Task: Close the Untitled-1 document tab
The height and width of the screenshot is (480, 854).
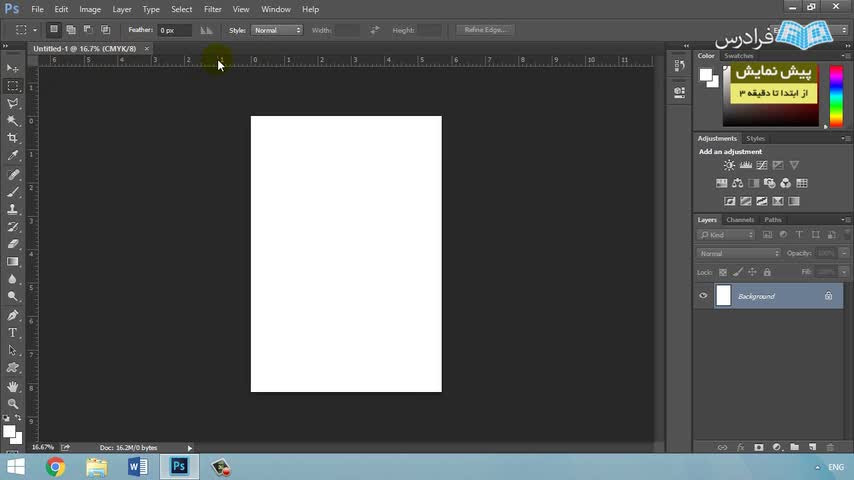Action: [x=147, y=48]
